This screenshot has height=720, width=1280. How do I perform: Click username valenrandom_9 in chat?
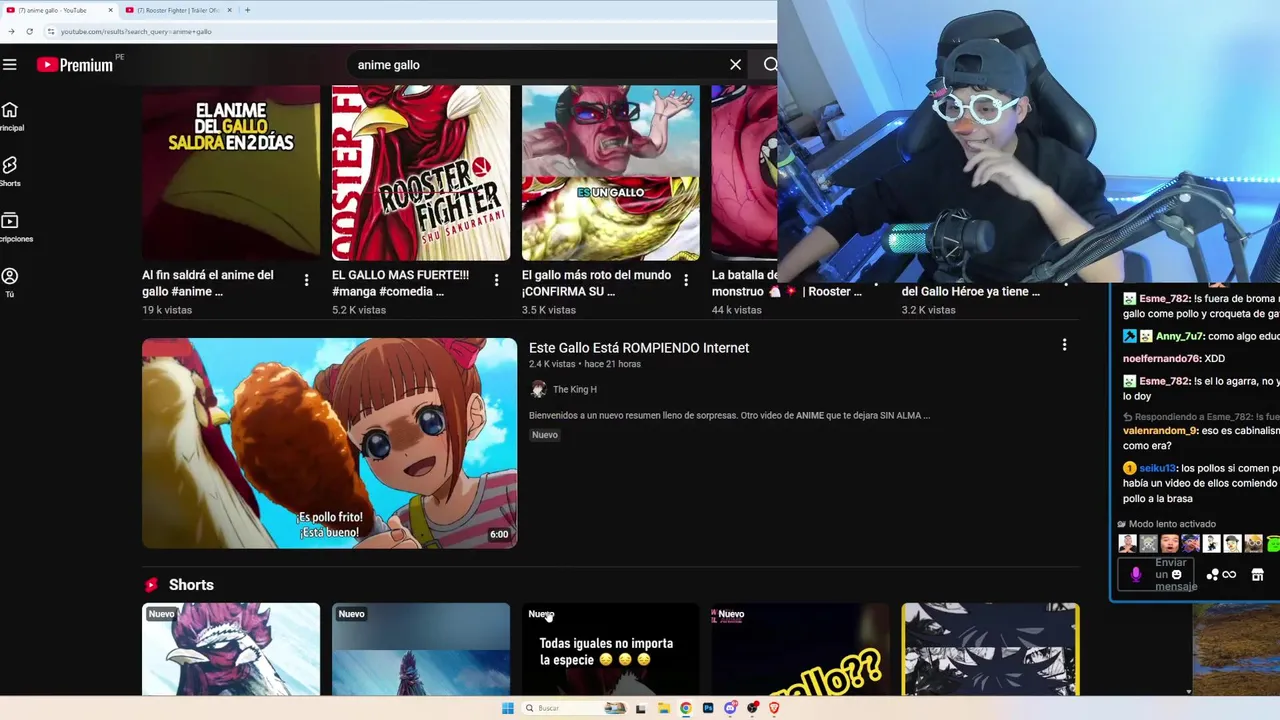(x=1160, y=431)
